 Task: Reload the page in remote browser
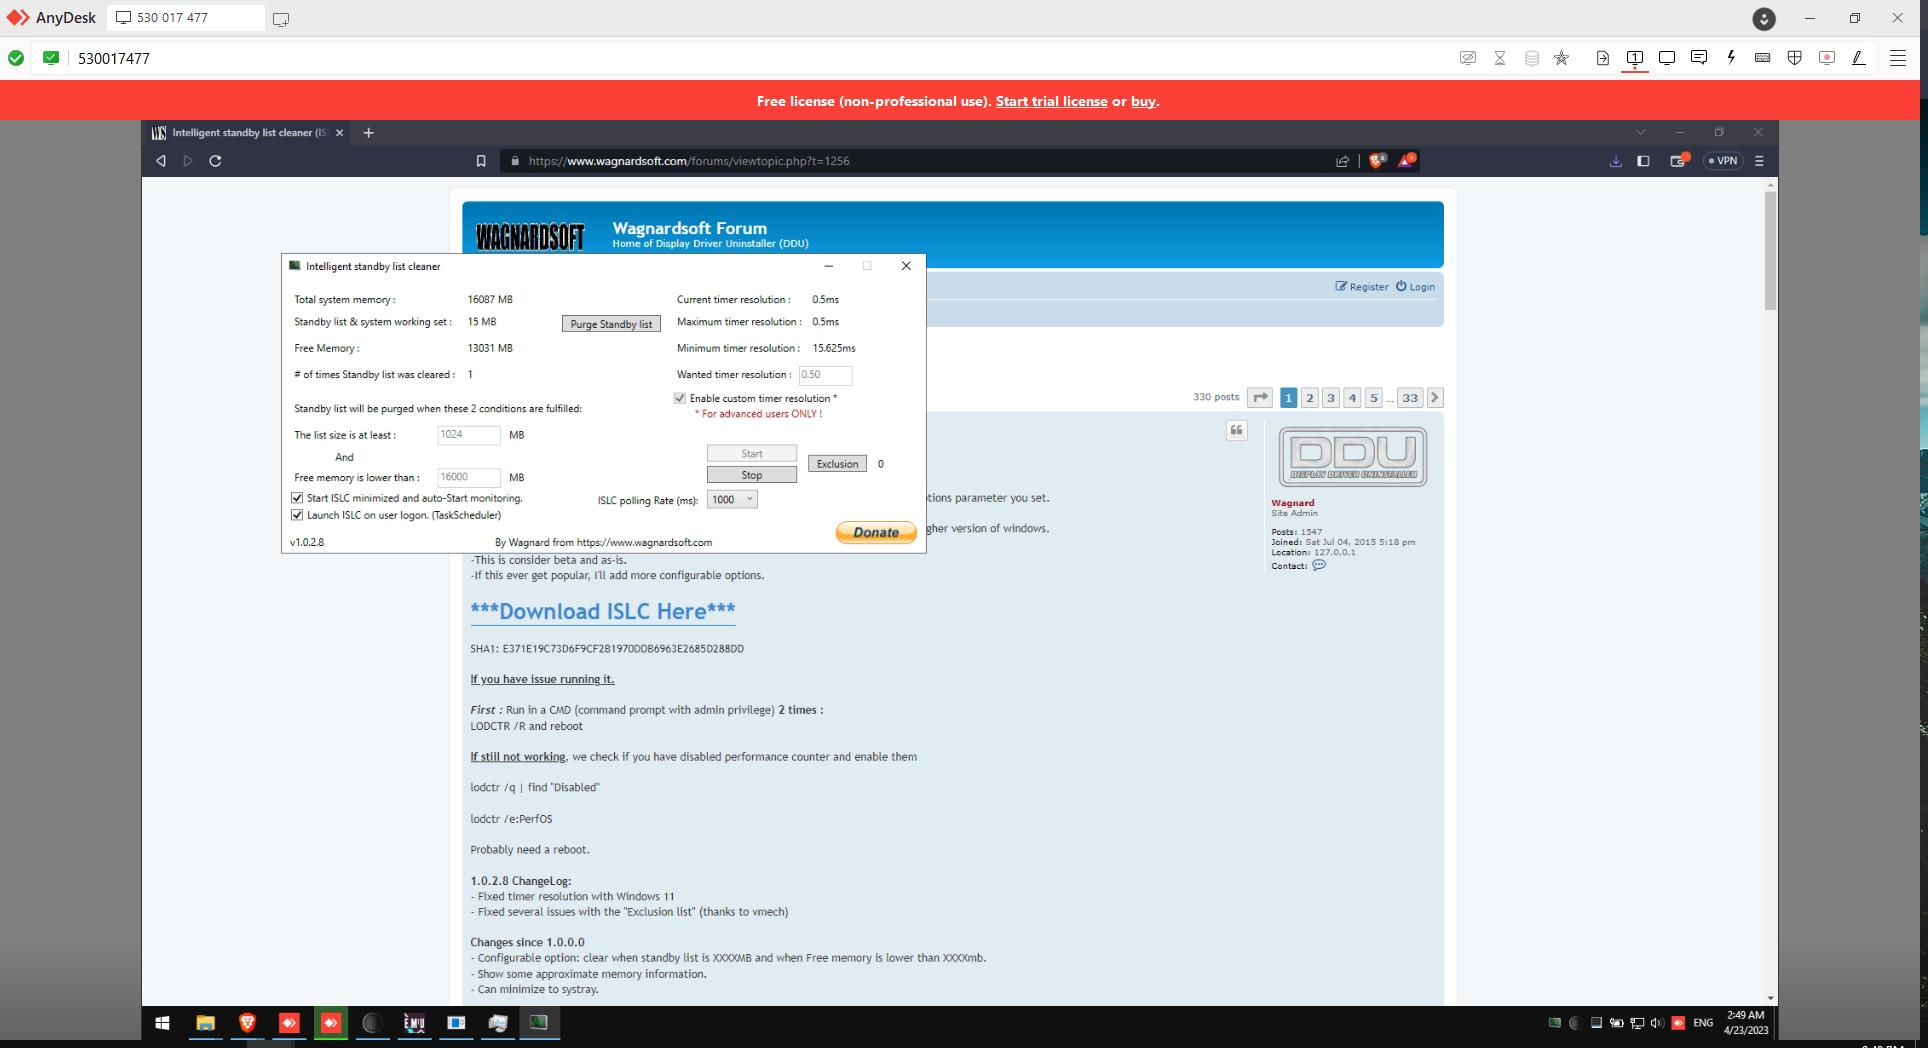215,161
